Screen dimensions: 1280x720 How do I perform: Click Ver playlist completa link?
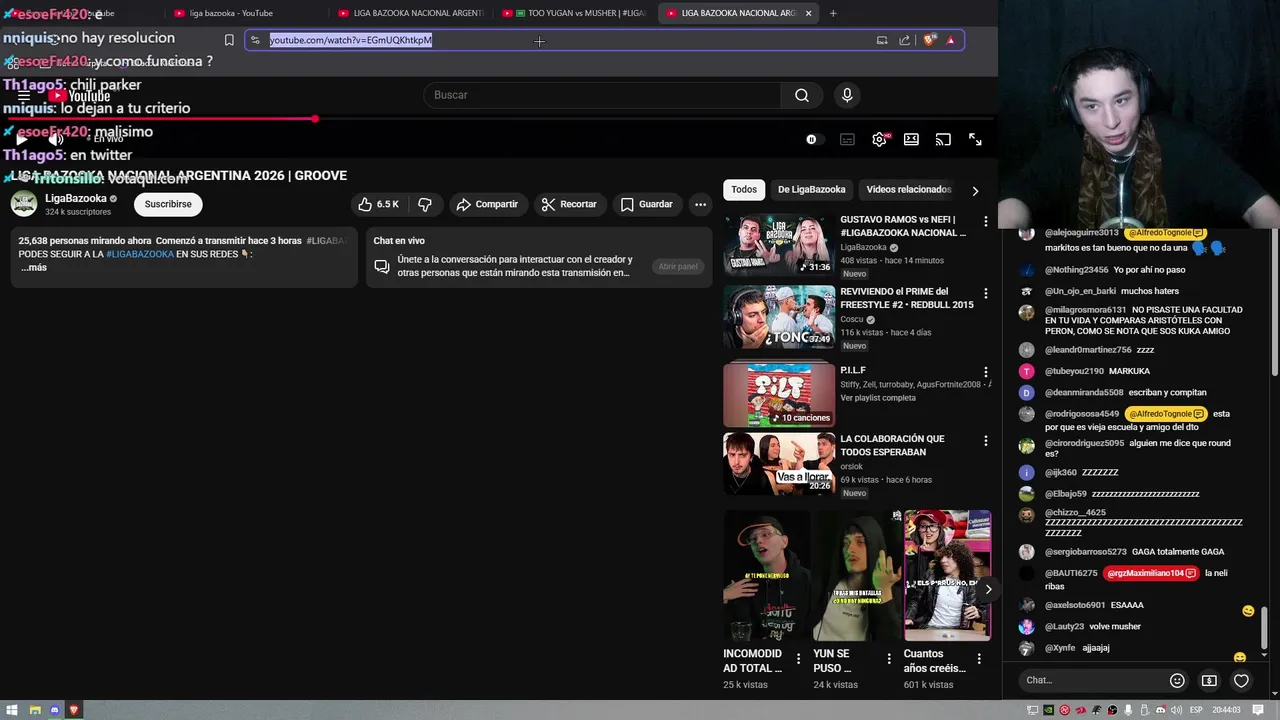click(878, 398)
